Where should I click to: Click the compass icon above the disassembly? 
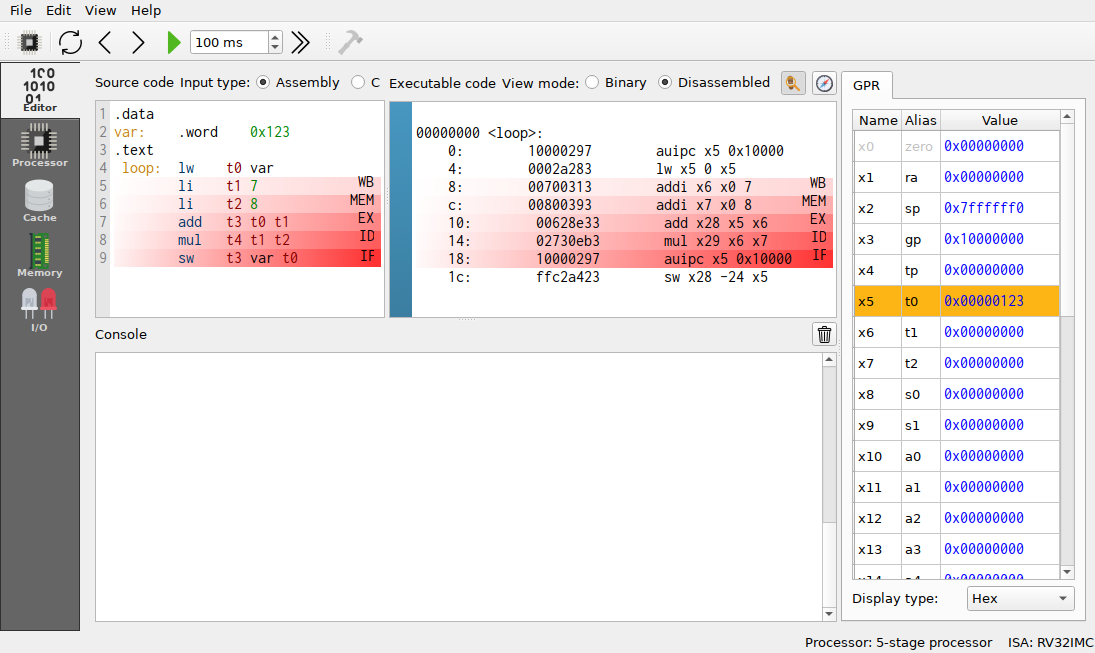[x=824, y=83]
